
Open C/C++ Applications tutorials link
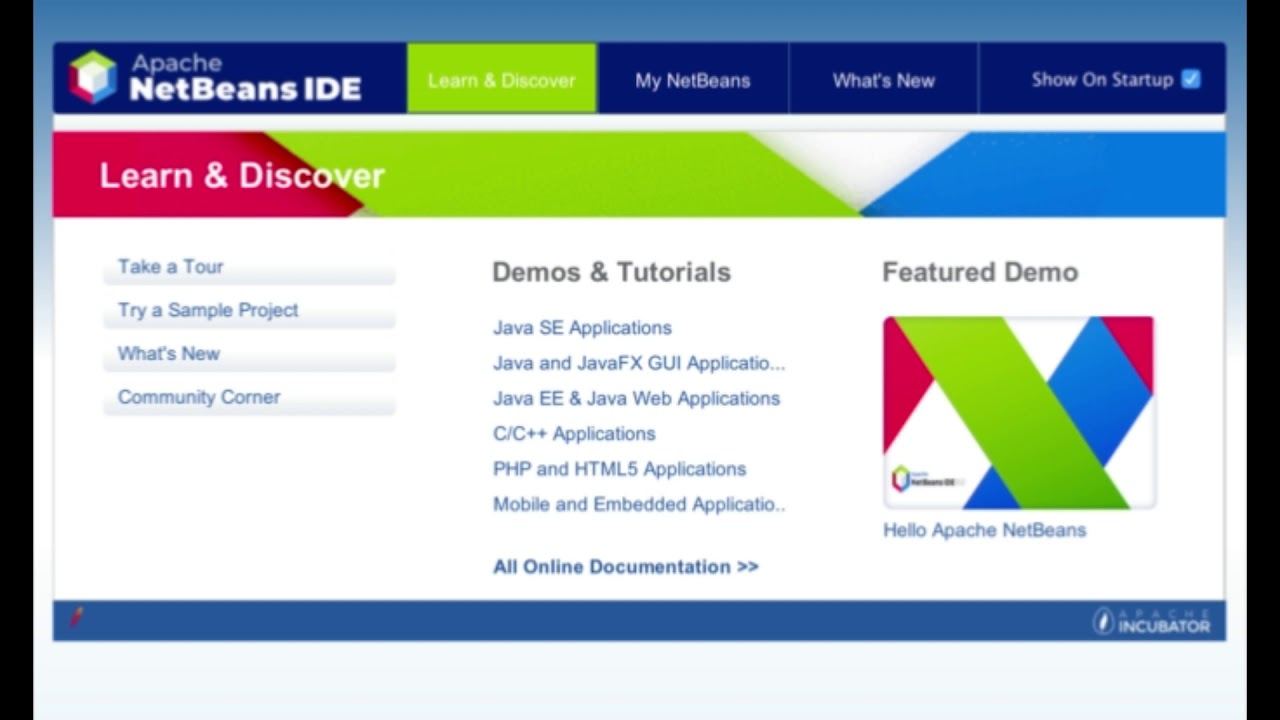click(574, 433)
